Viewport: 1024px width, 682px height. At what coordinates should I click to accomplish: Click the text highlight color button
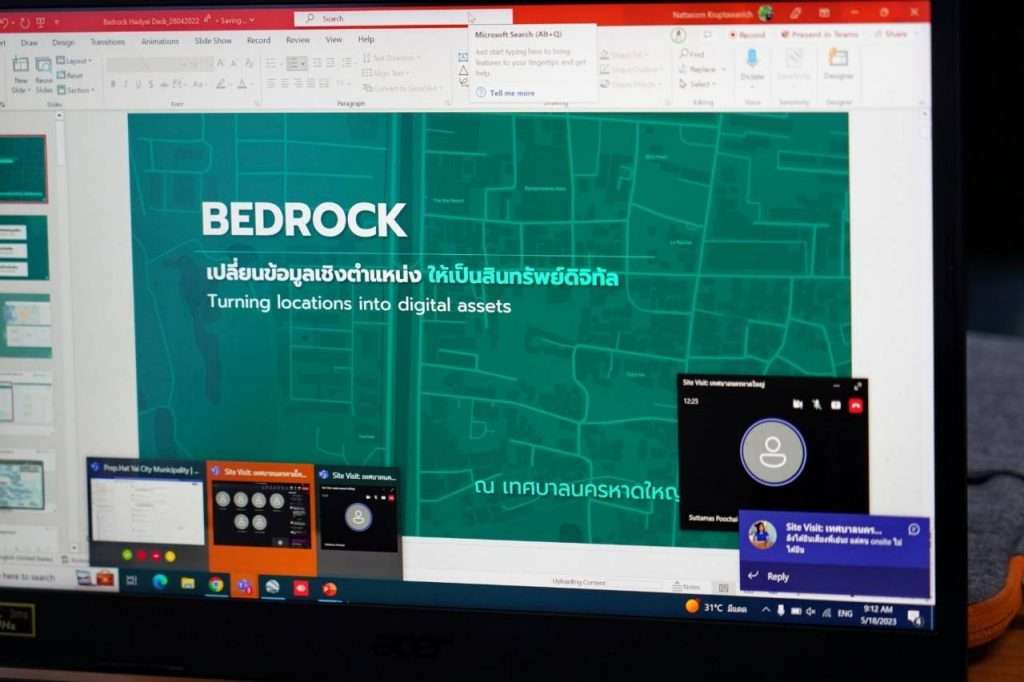[222, 84]
